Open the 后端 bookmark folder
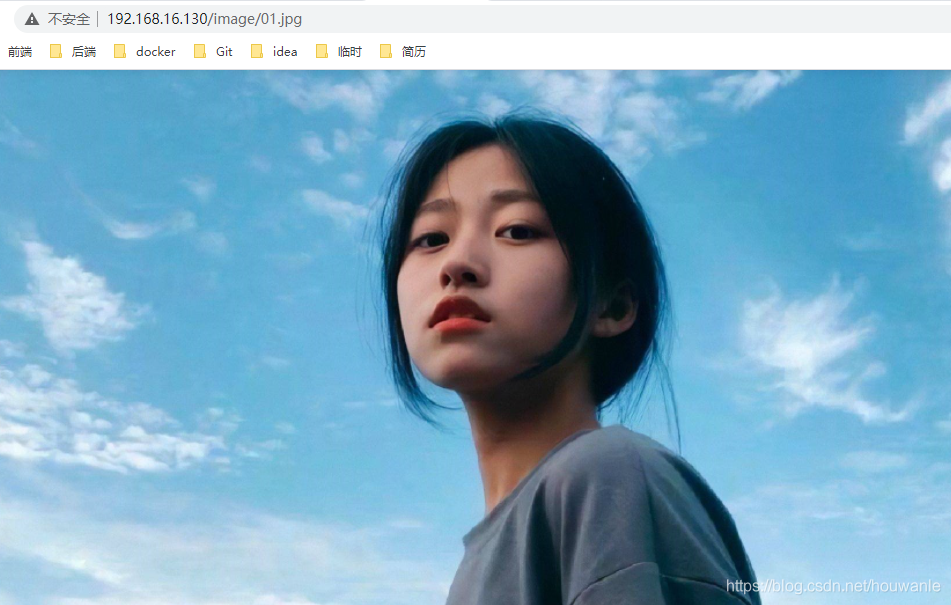 (x=73, y=52)
